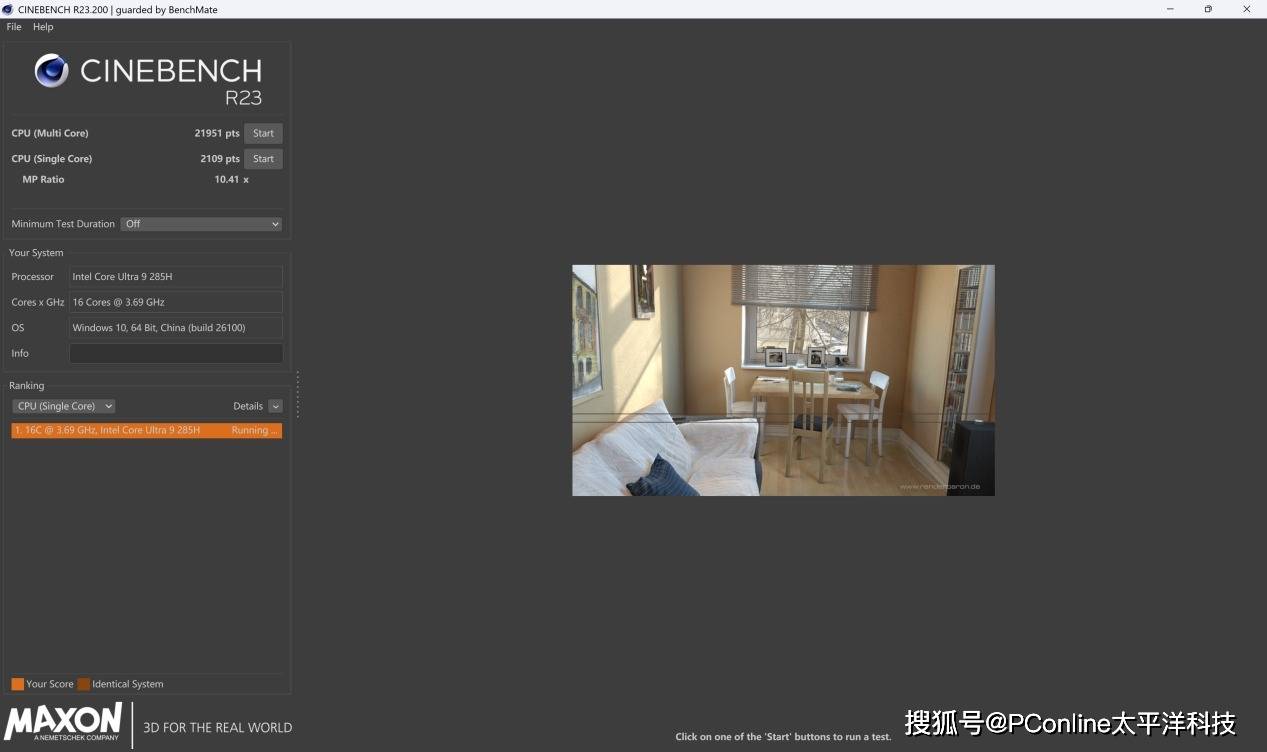Expand the ranking Details arrow button
Image resolution: width=1267 pixels, height=752 pixels.
[275, 406]
